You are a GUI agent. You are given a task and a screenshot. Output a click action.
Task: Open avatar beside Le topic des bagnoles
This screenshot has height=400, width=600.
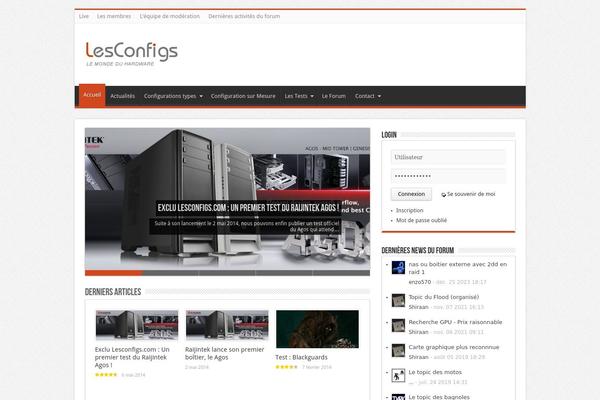tap(398, 397)
